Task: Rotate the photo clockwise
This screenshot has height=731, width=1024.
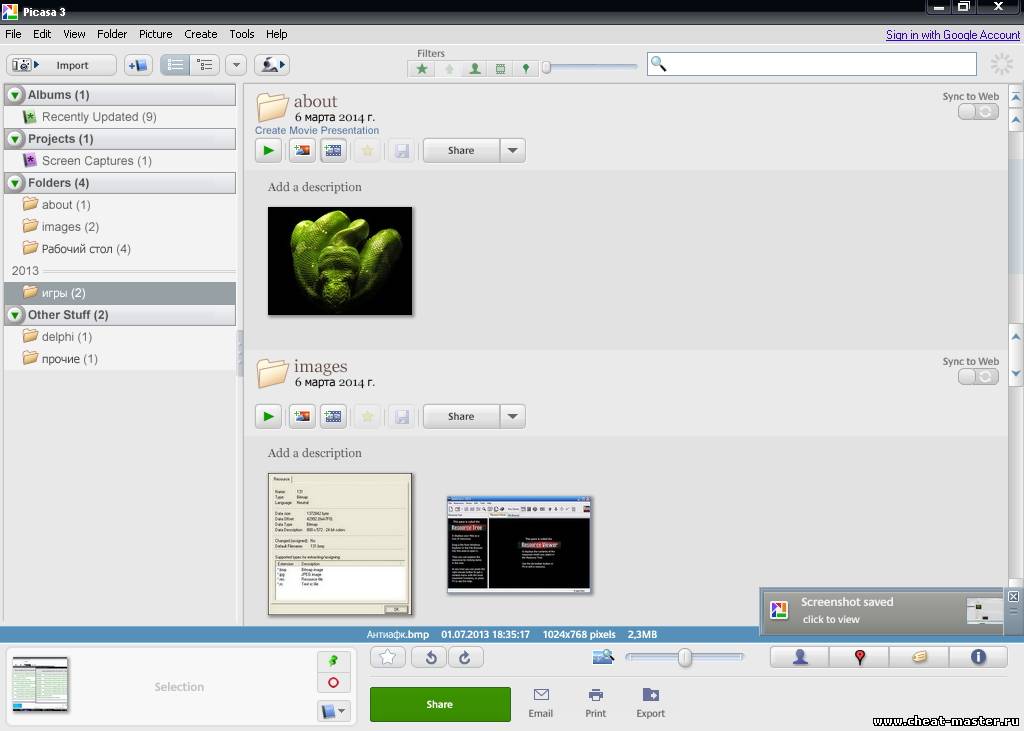Action: point(465,657)
